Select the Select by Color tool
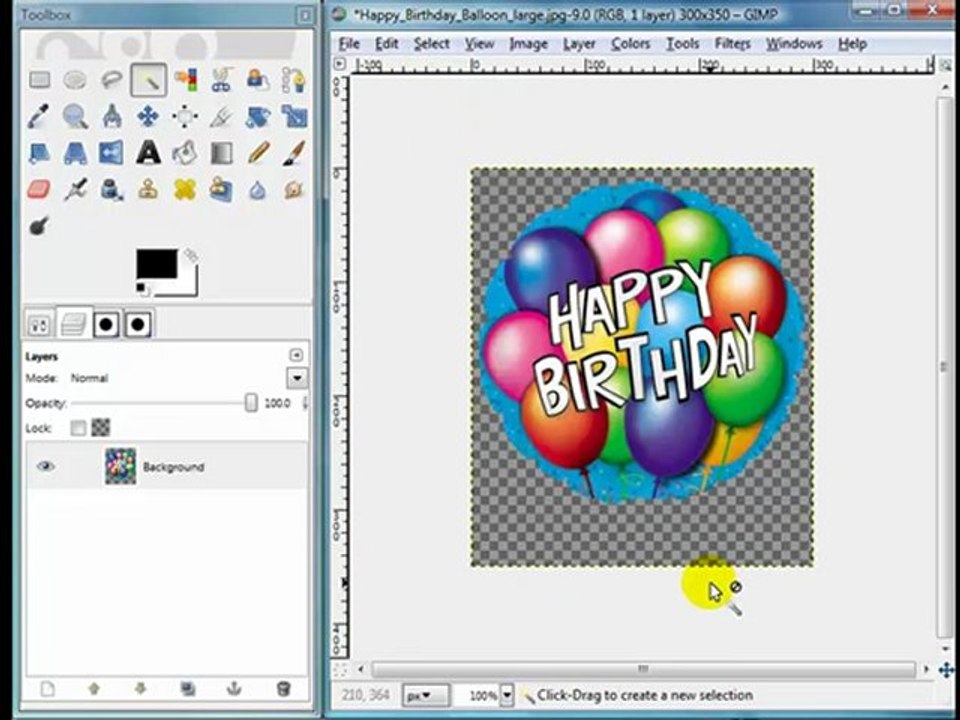 click(x=185, y=80)
